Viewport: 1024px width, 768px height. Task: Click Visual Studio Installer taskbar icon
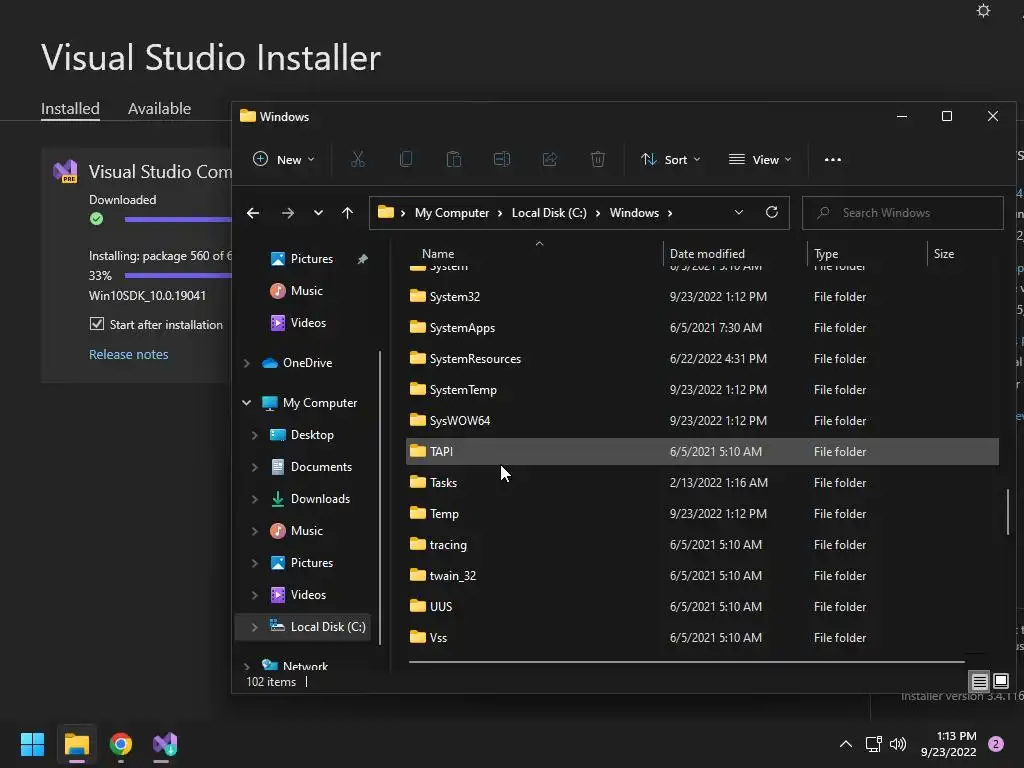coord(165,744)
